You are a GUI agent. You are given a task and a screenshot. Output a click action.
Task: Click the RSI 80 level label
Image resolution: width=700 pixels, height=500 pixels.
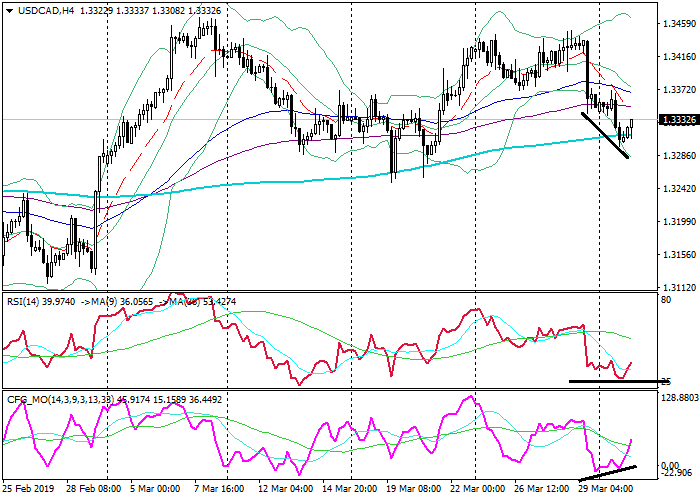coord(665,299)
